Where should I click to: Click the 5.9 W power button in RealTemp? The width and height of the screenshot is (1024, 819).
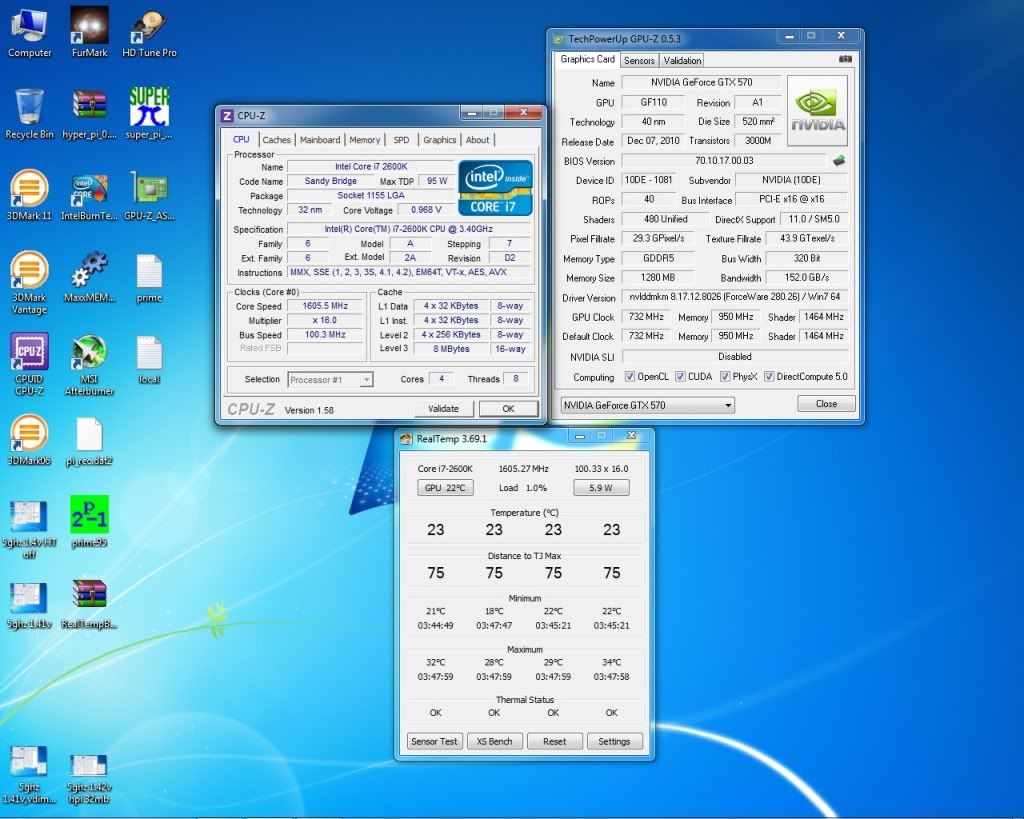tap(601, 488)
